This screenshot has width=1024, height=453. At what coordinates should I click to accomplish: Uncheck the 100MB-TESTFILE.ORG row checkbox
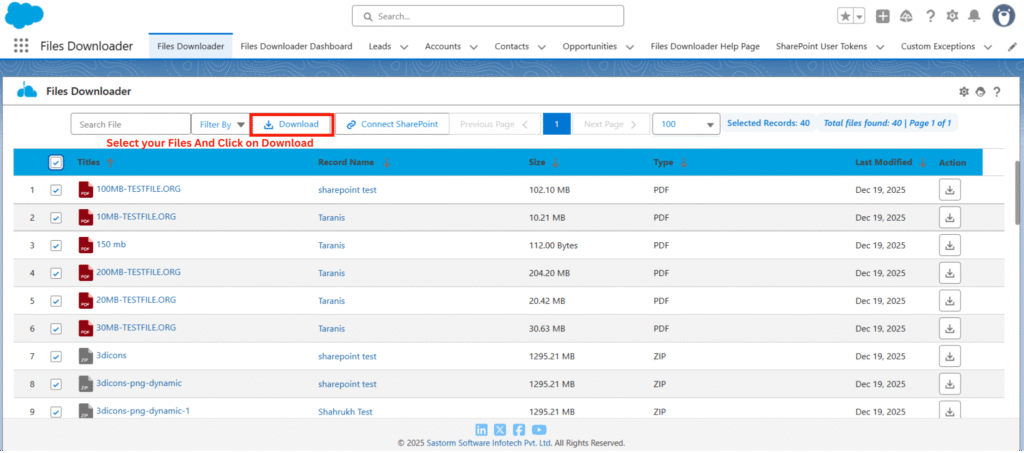click(x=56, y=190)
